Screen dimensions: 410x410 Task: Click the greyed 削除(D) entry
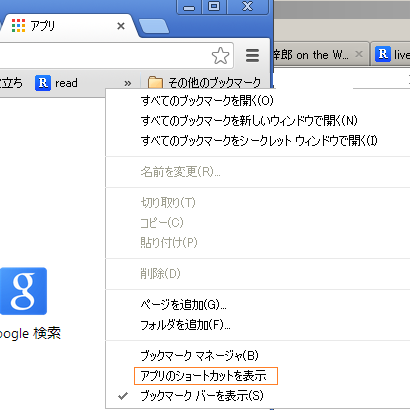[258, 274]
